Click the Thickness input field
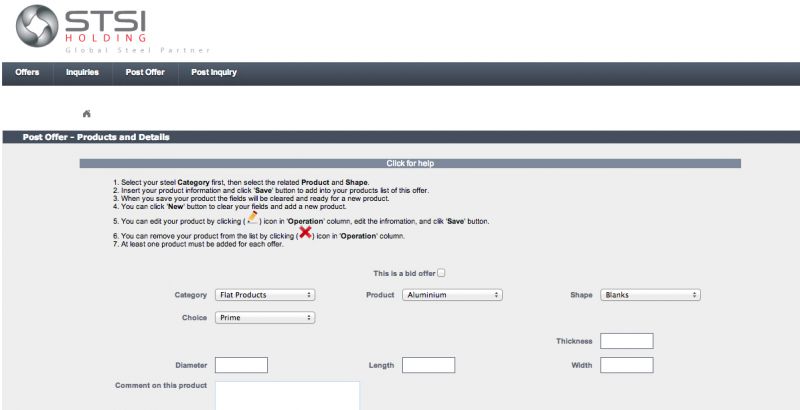The image size is (800, 410). [626, 341]
